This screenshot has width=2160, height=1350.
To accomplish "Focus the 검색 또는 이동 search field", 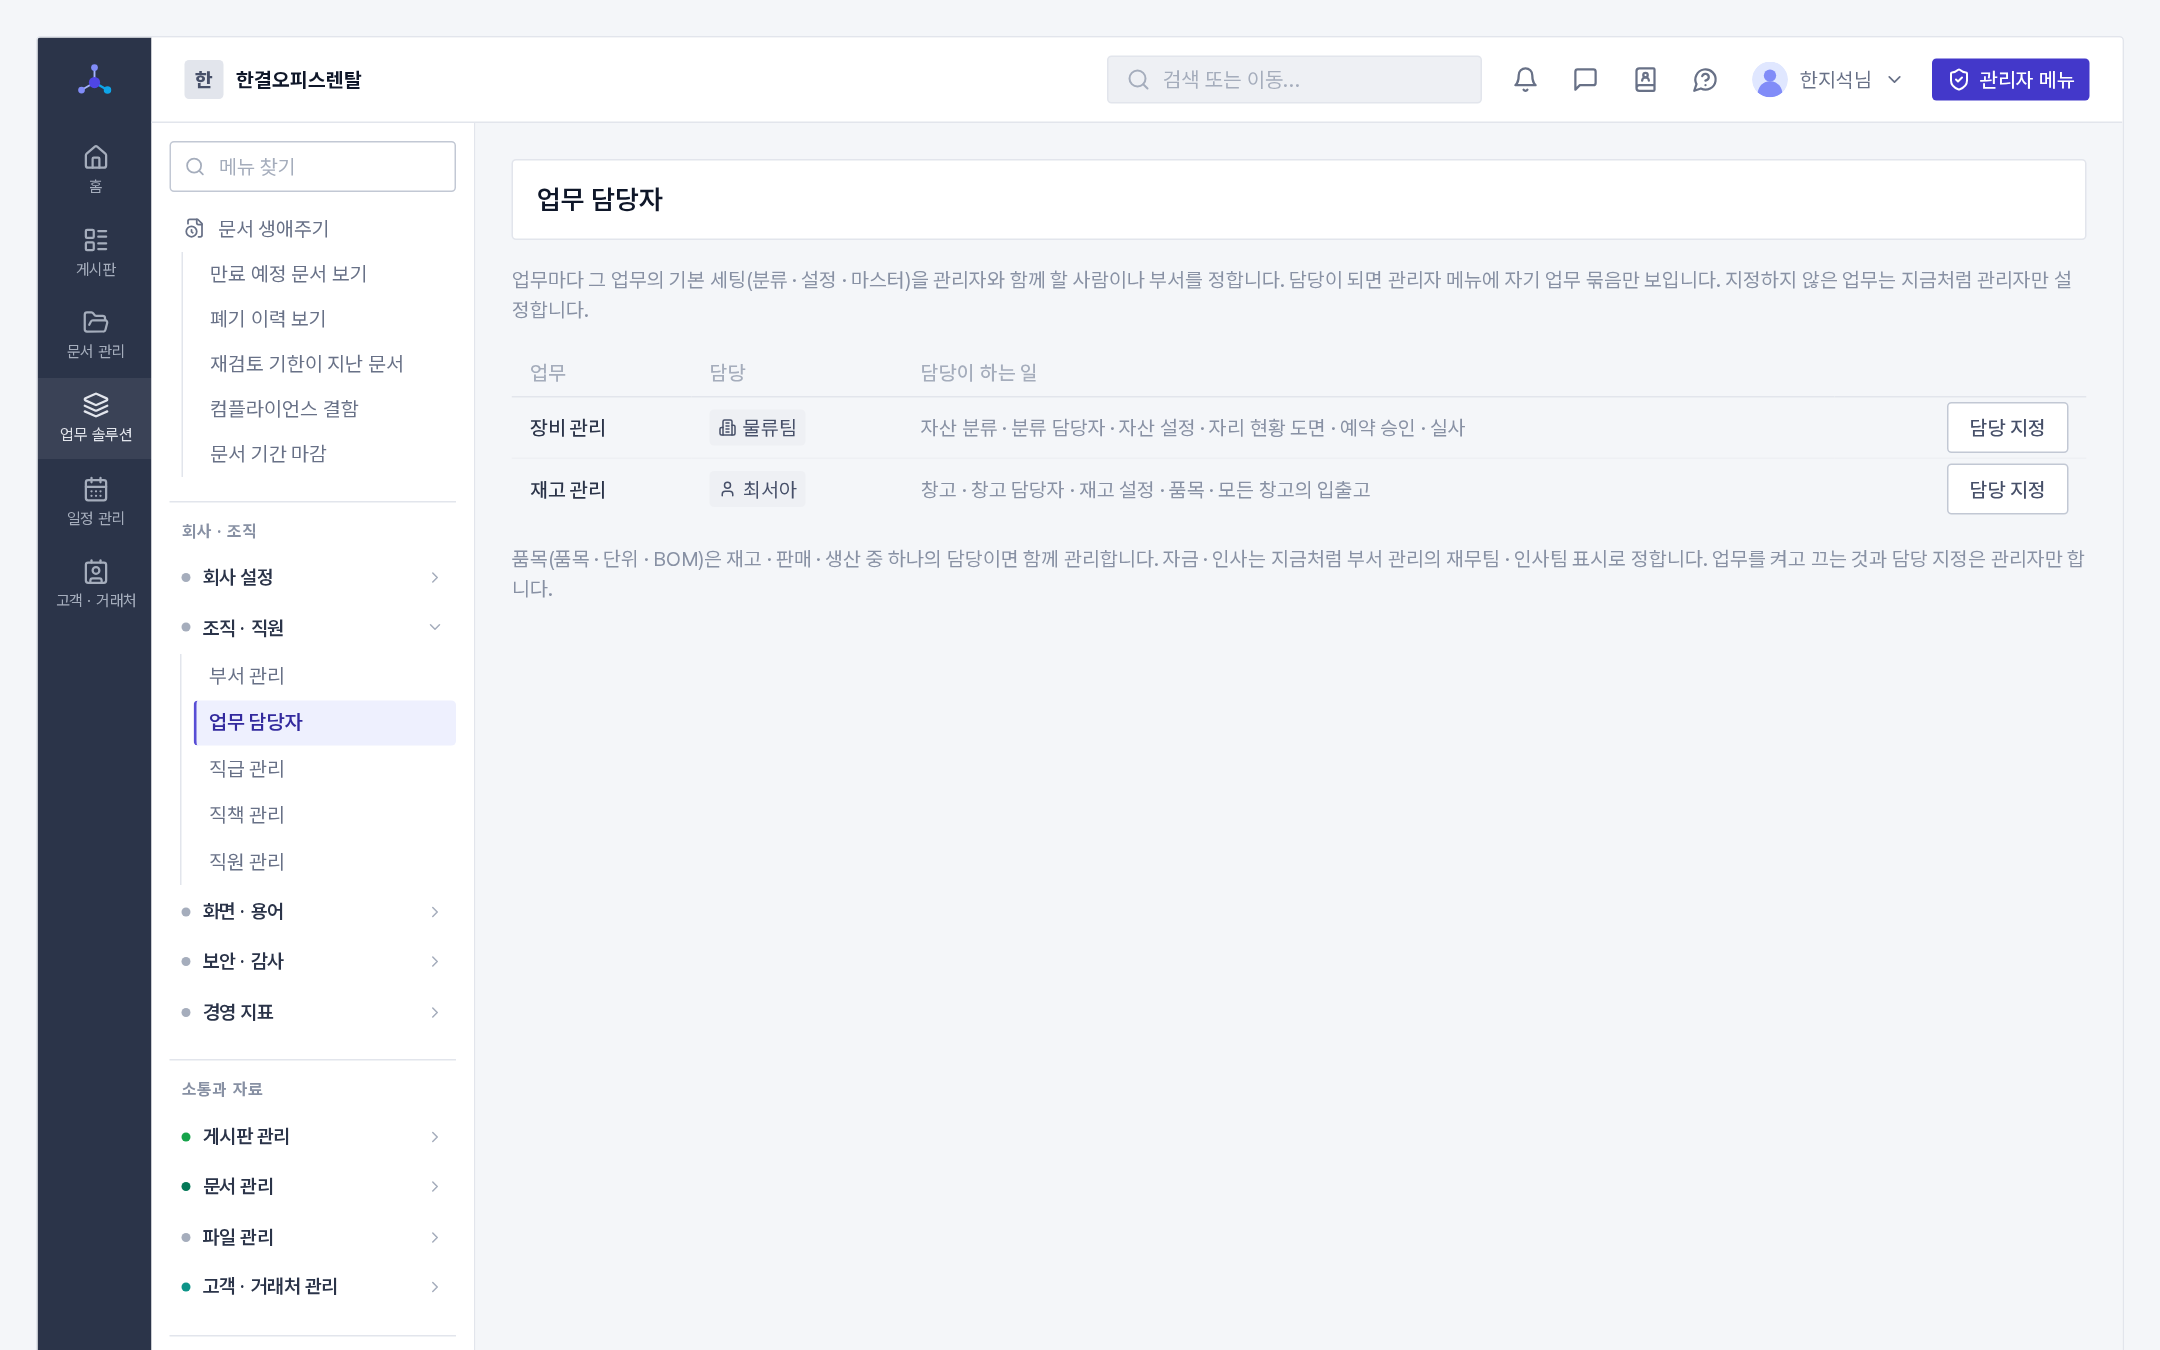I will (x=1294, y=80).
